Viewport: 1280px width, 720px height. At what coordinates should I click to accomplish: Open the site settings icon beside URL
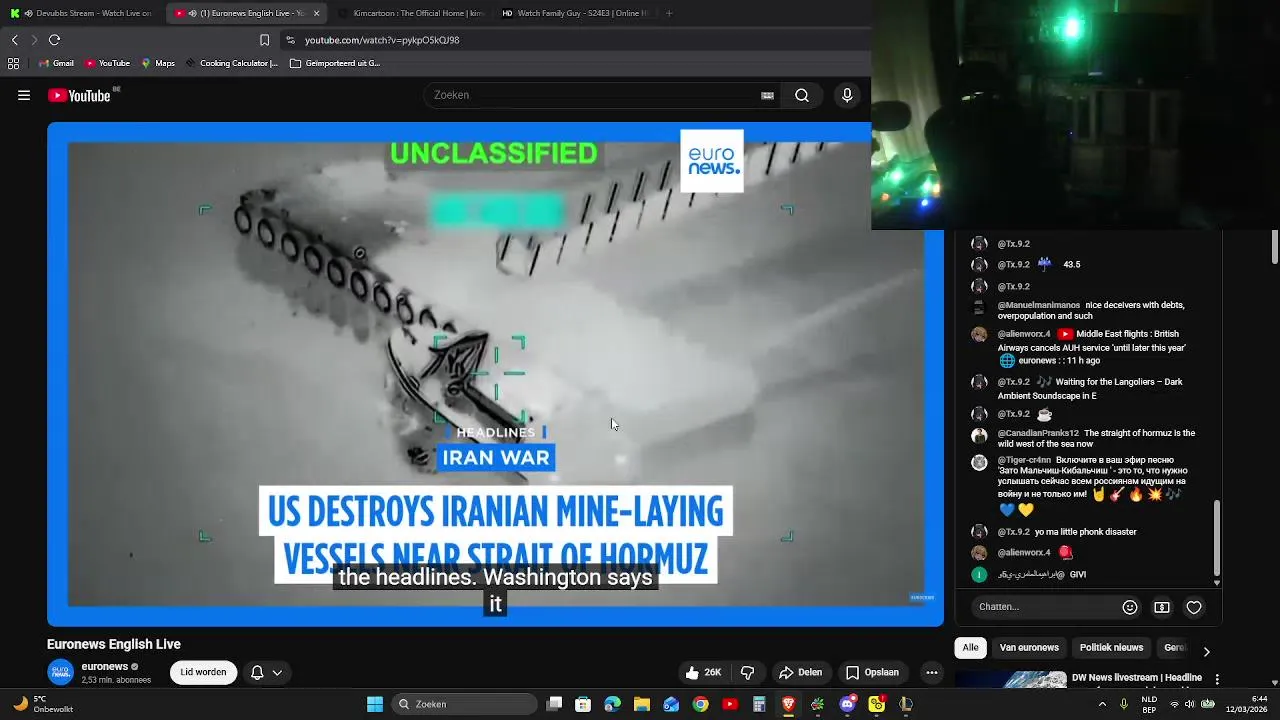[290, 40]
